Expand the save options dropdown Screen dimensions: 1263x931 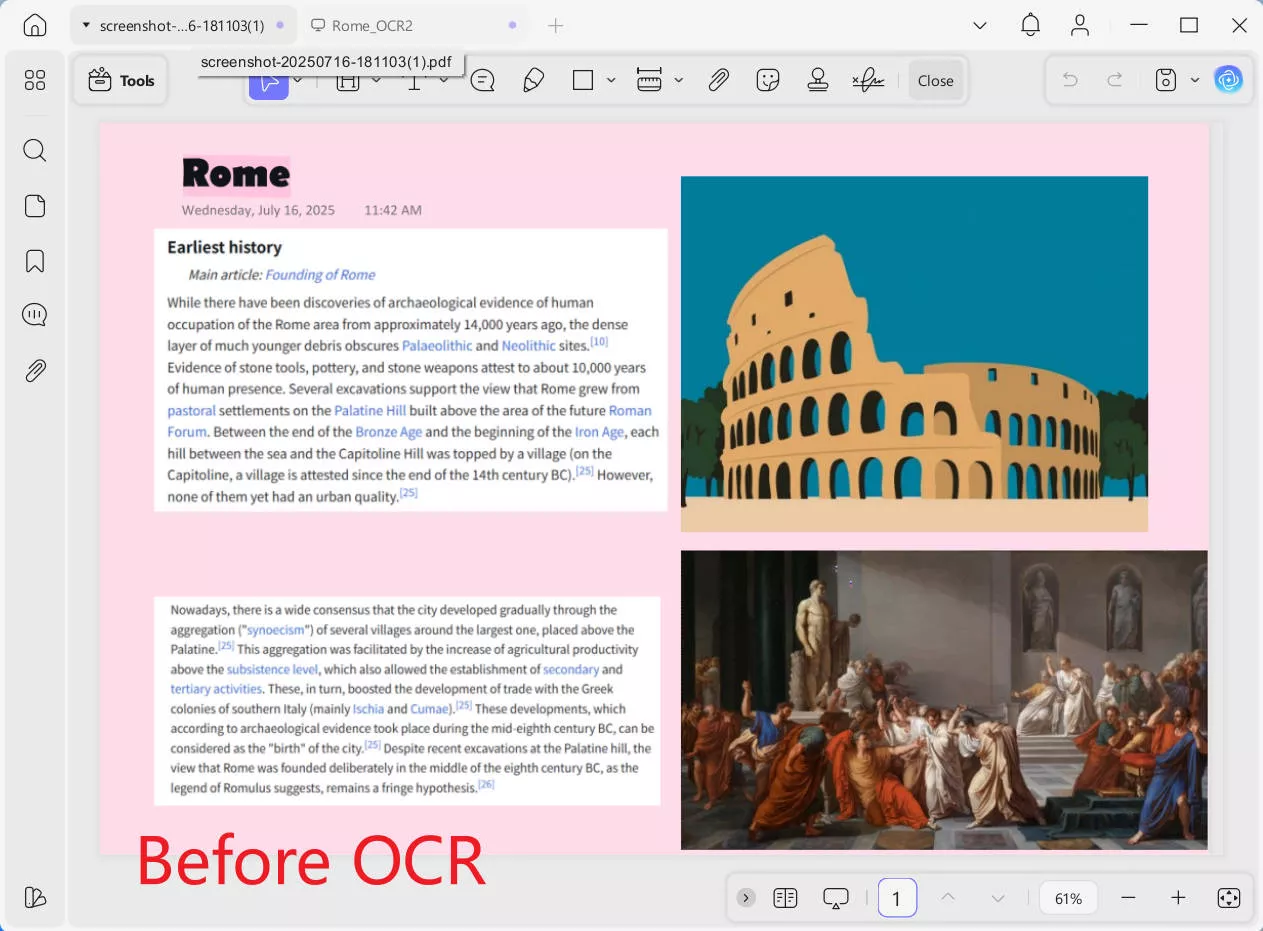pos(1195,81)
